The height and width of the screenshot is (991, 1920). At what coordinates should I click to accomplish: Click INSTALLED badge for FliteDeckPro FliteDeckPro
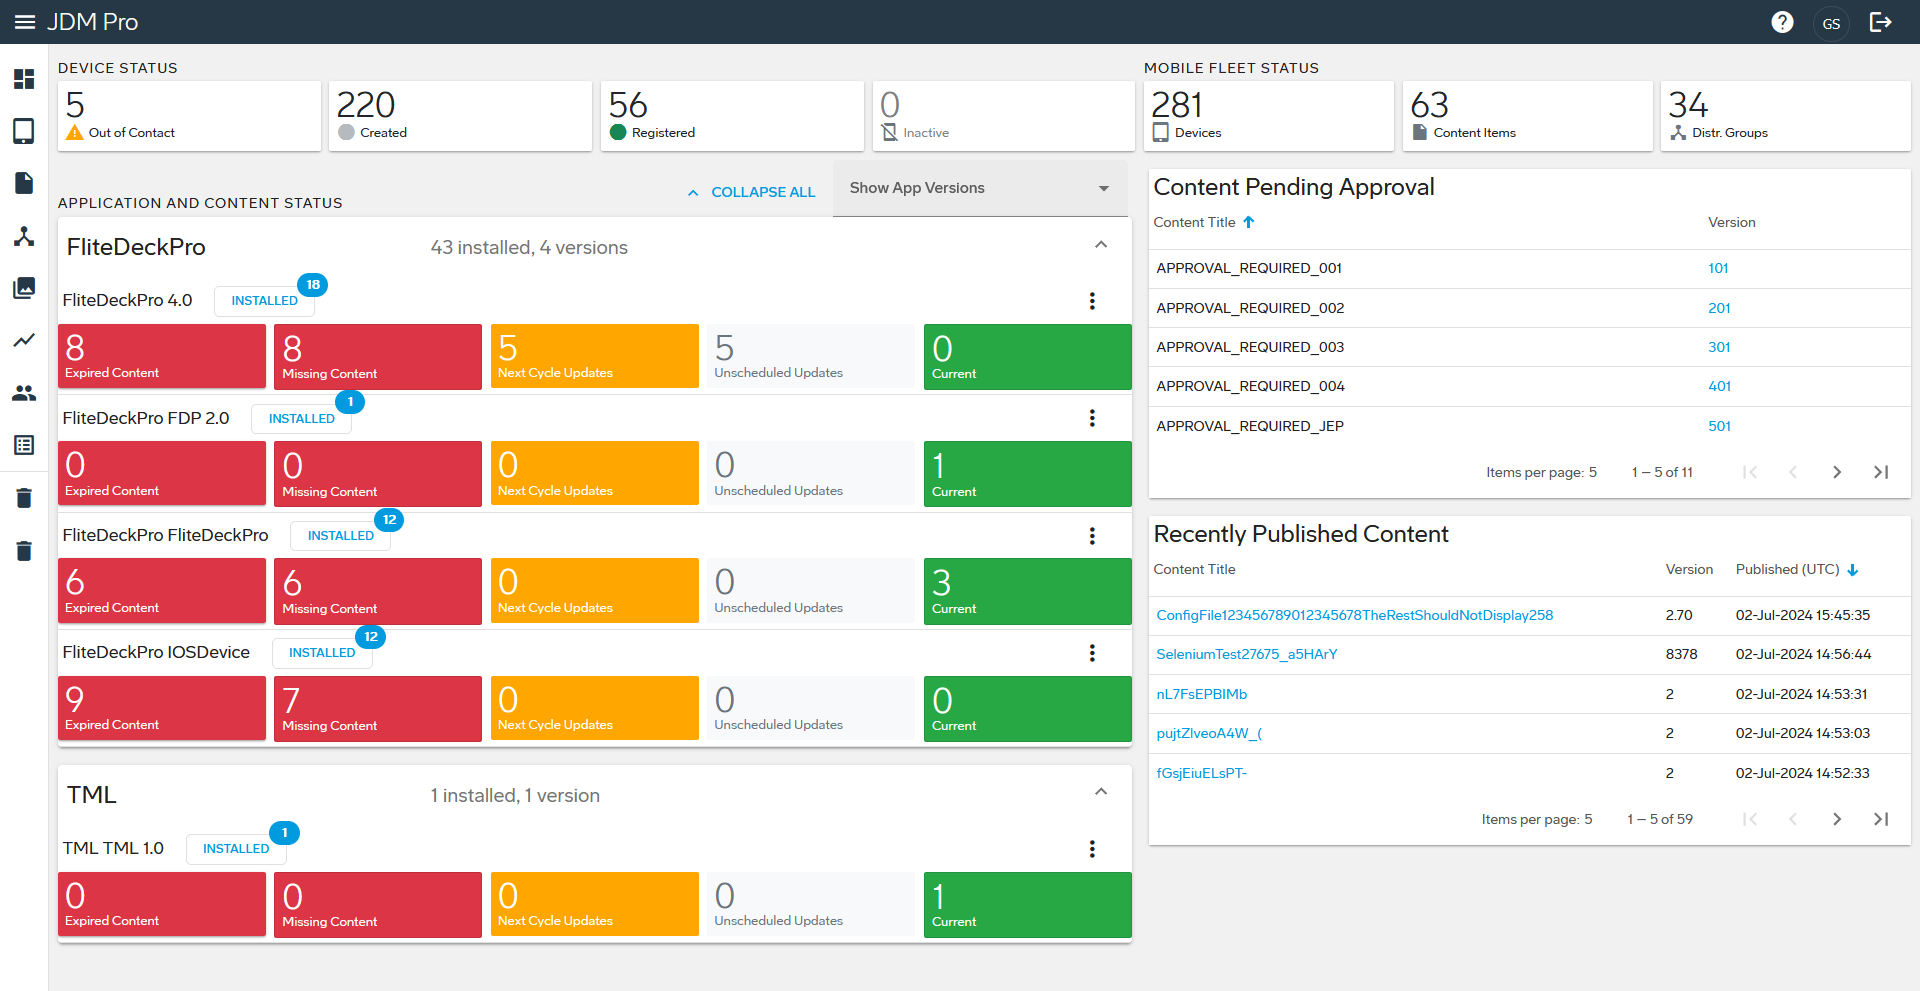tap(340, 536)
